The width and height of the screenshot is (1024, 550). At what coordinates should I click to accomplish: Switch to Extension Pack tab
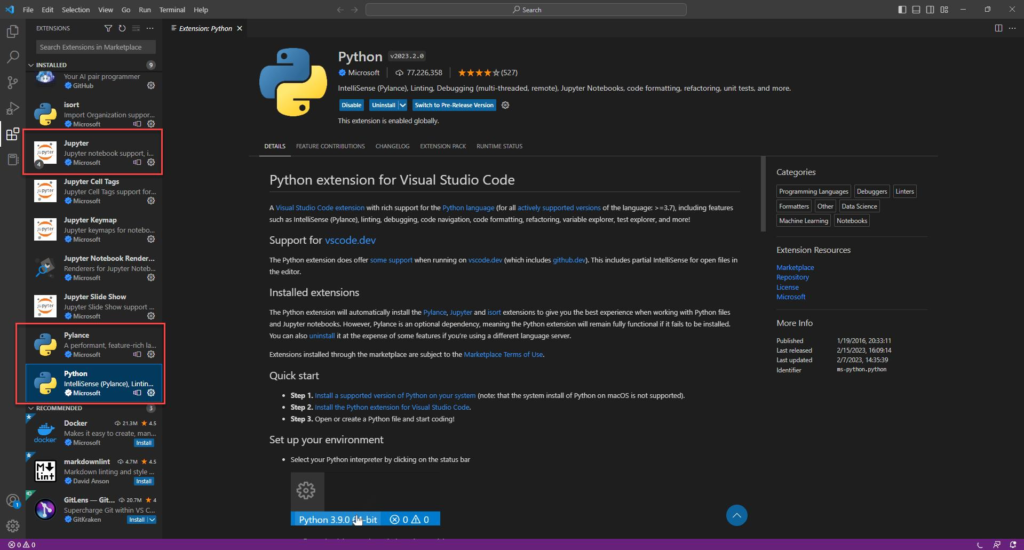(443, 146)
